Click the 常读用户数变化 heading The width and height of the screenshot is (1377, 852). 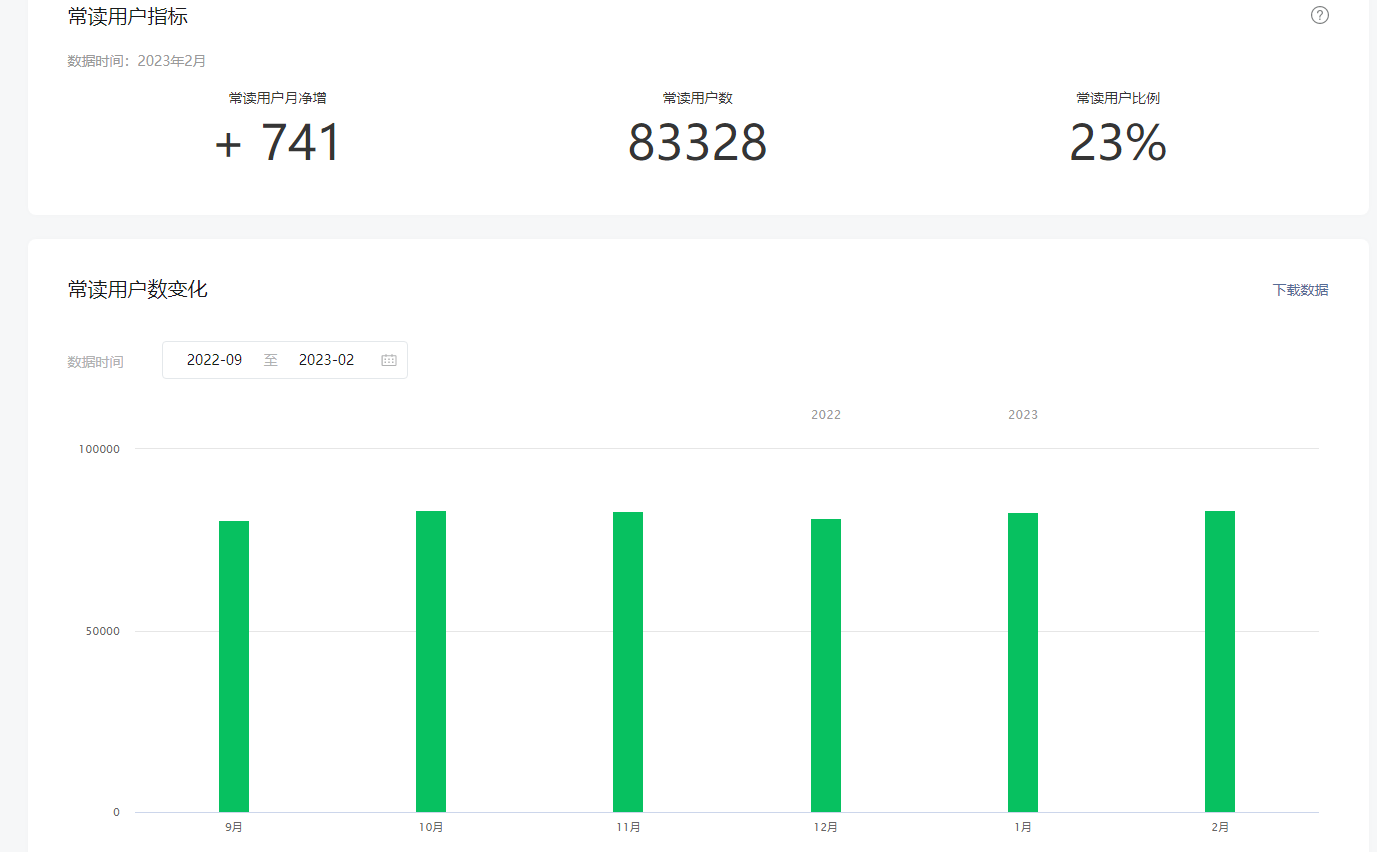138,290
